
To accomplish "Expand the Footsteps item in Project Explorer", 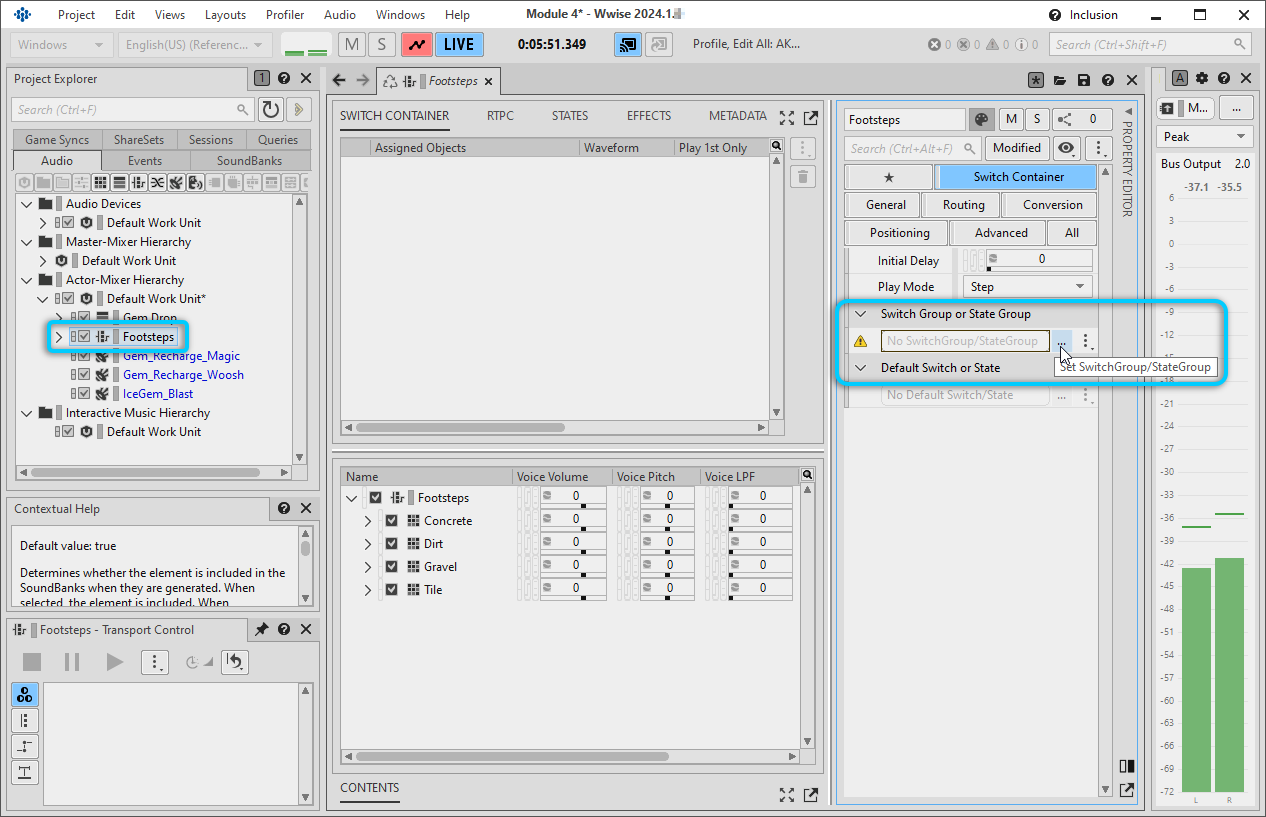I will click(58, 337).
